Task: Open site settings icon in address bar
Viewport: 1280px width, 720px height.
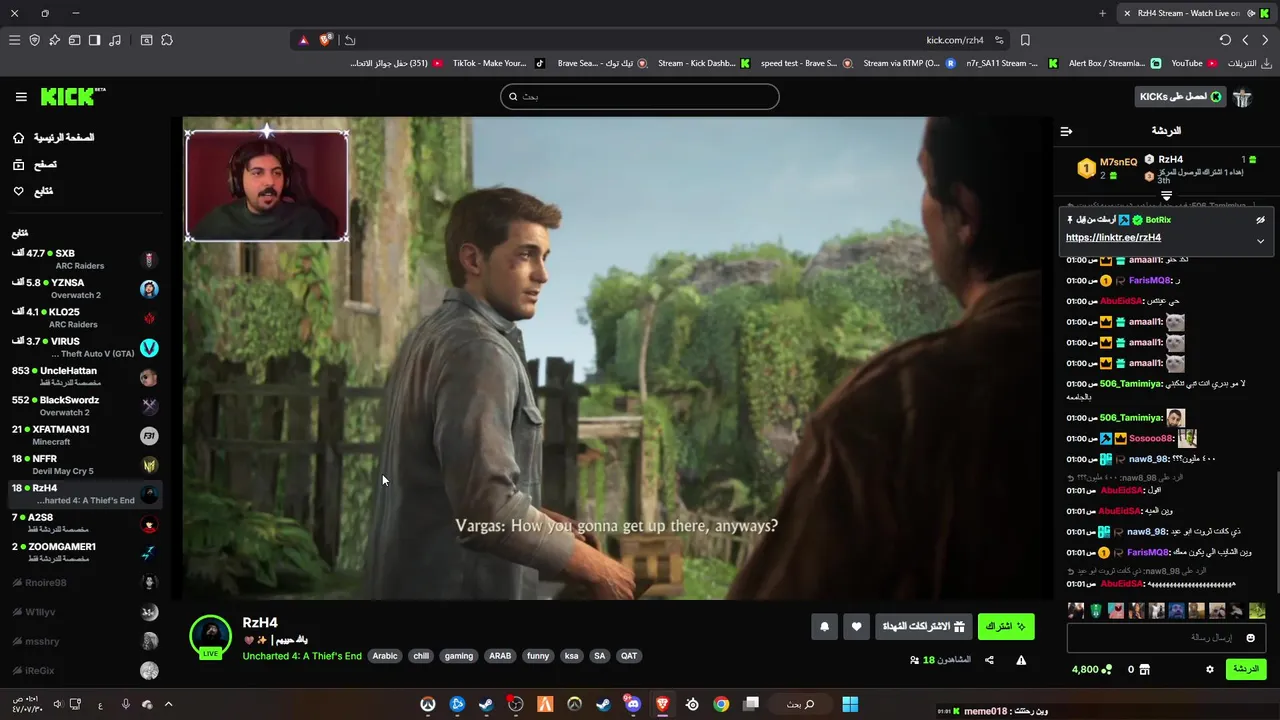Action: coord(999,40)
